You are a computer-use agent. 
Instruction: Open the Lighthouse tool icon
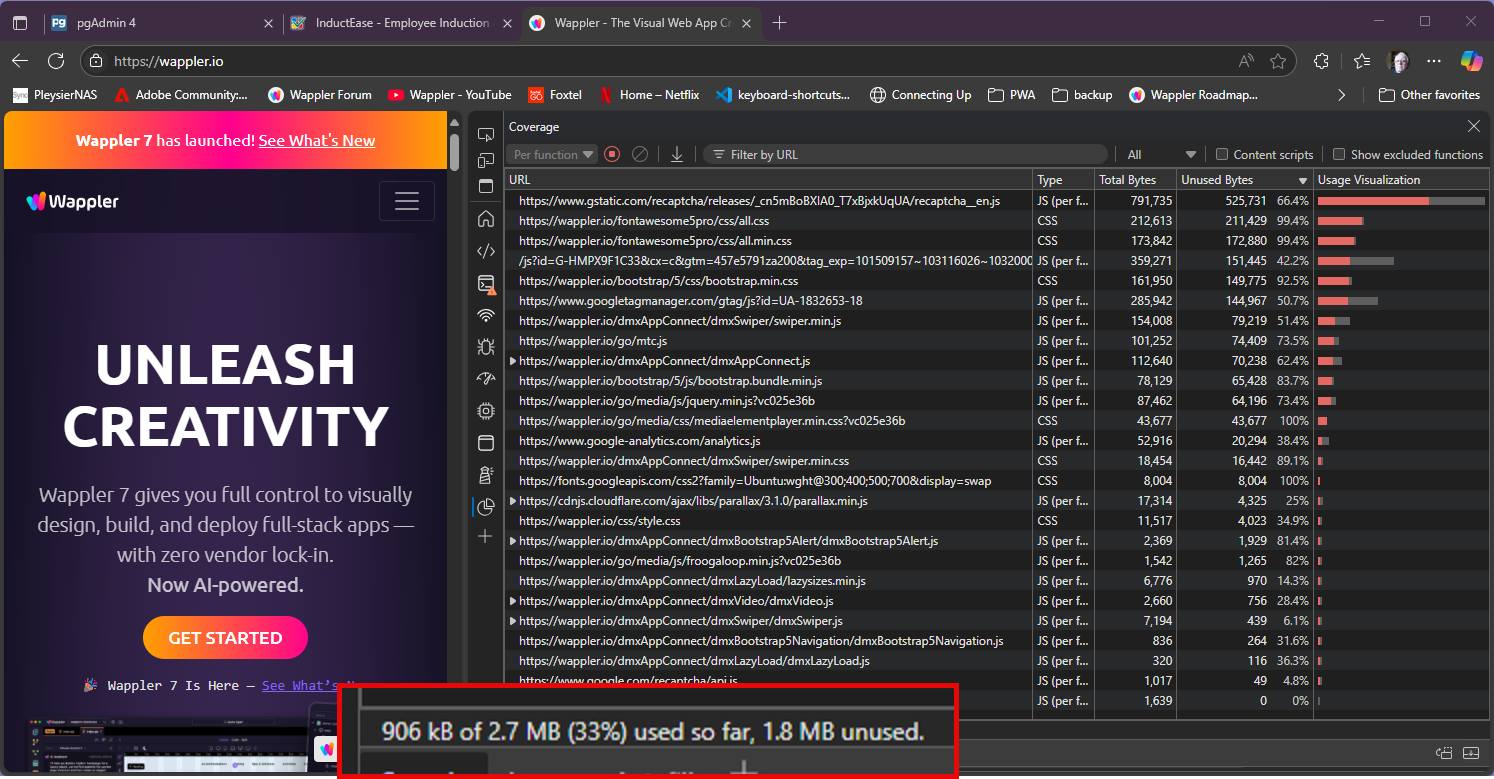click(486, 475)
